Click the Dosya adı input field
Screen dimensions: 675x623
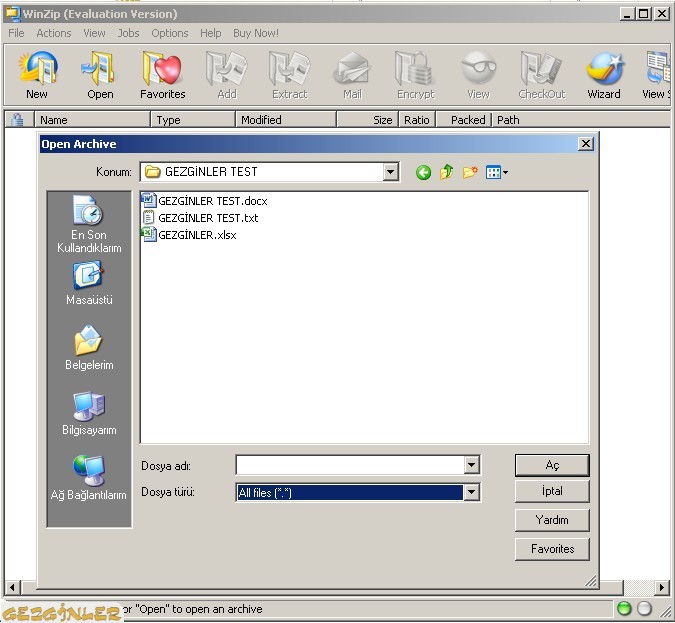coord(350,465)
